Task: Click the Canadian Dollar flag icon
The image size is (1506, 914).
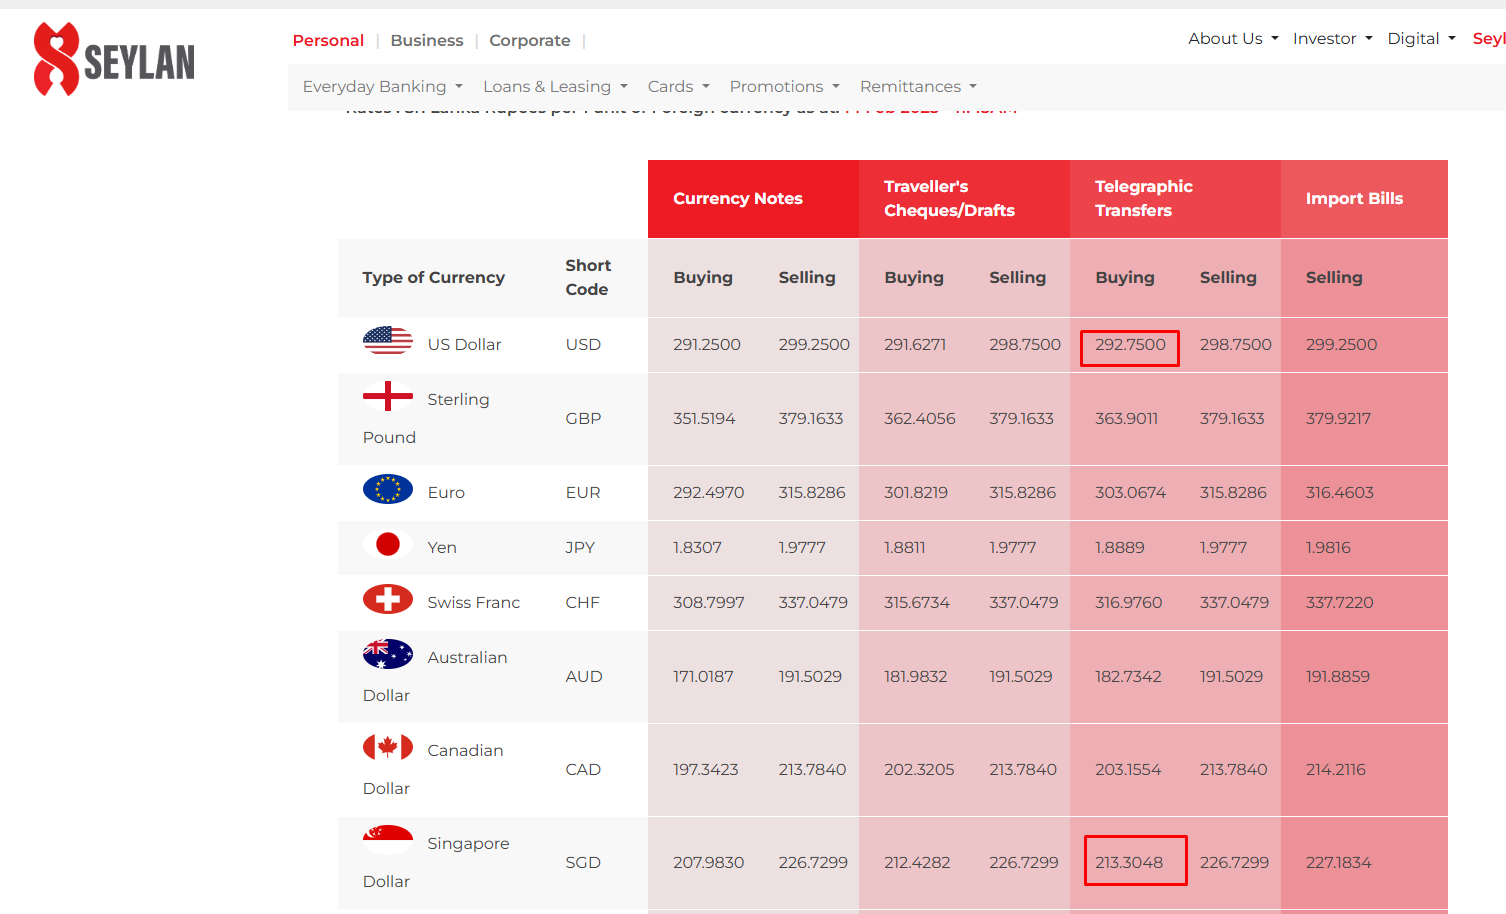Action: point(388,747)
